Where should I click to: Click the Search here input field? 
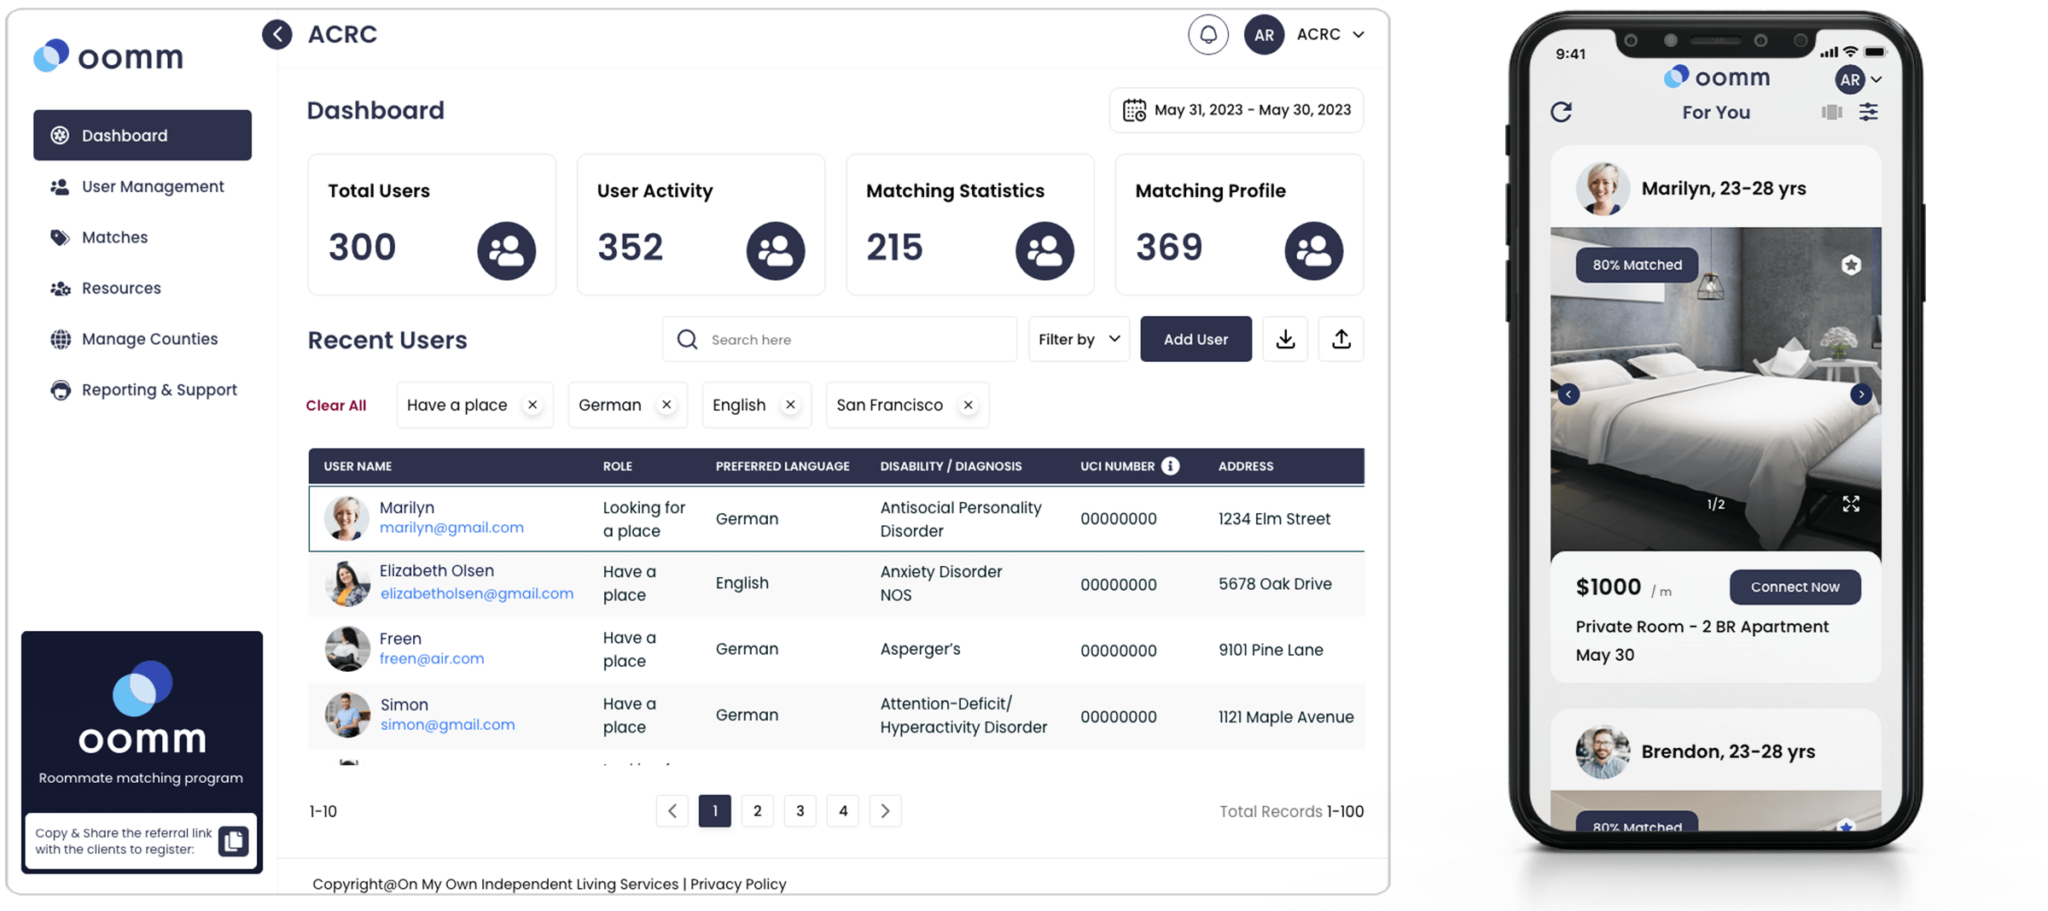(850, 340)
